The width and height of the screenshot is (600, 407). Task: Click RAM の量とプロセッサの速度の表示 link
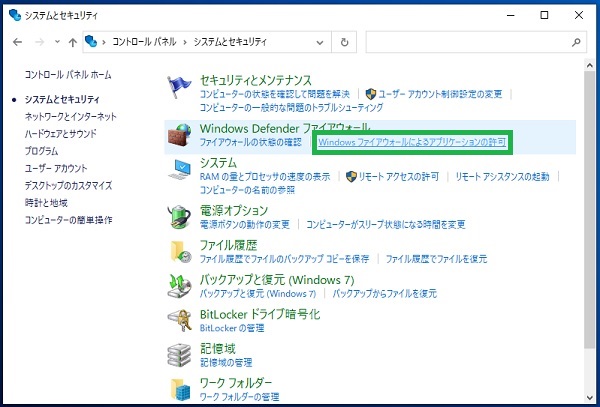(265, 177)
